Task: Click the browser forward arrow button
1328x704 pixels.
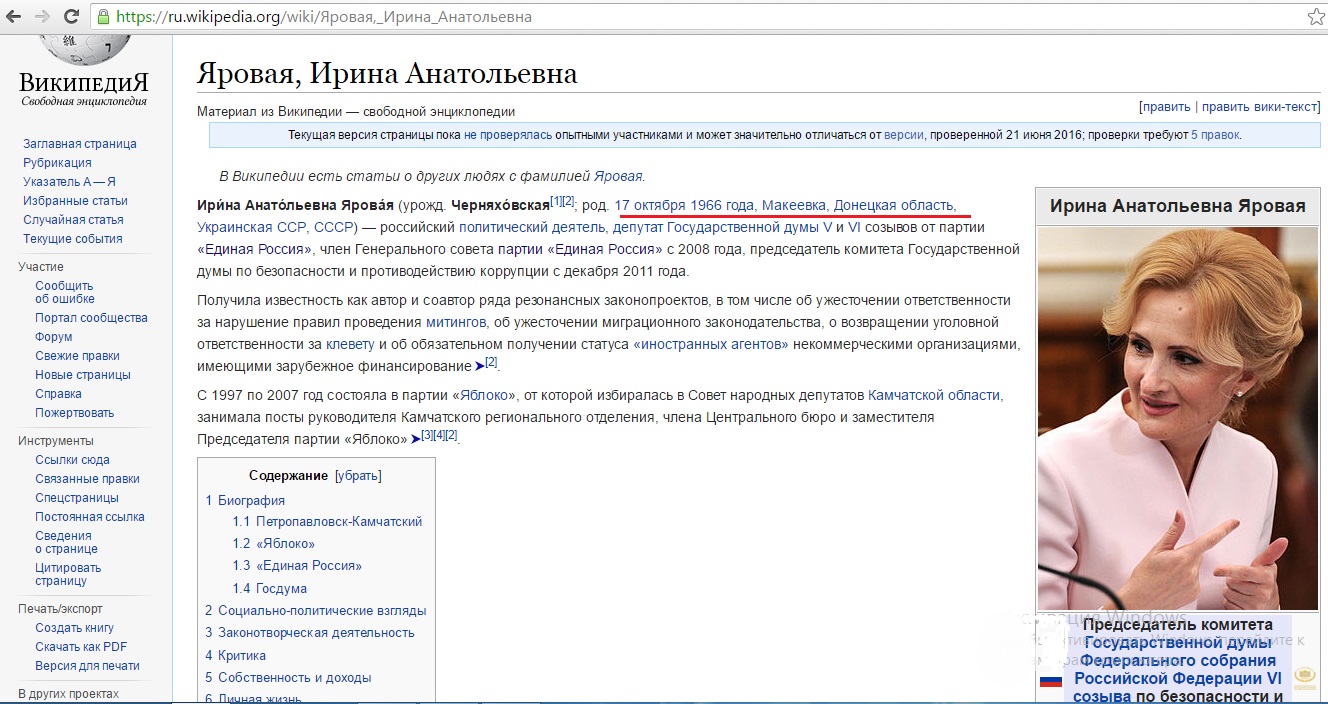Action: click(x=42, y=17)
